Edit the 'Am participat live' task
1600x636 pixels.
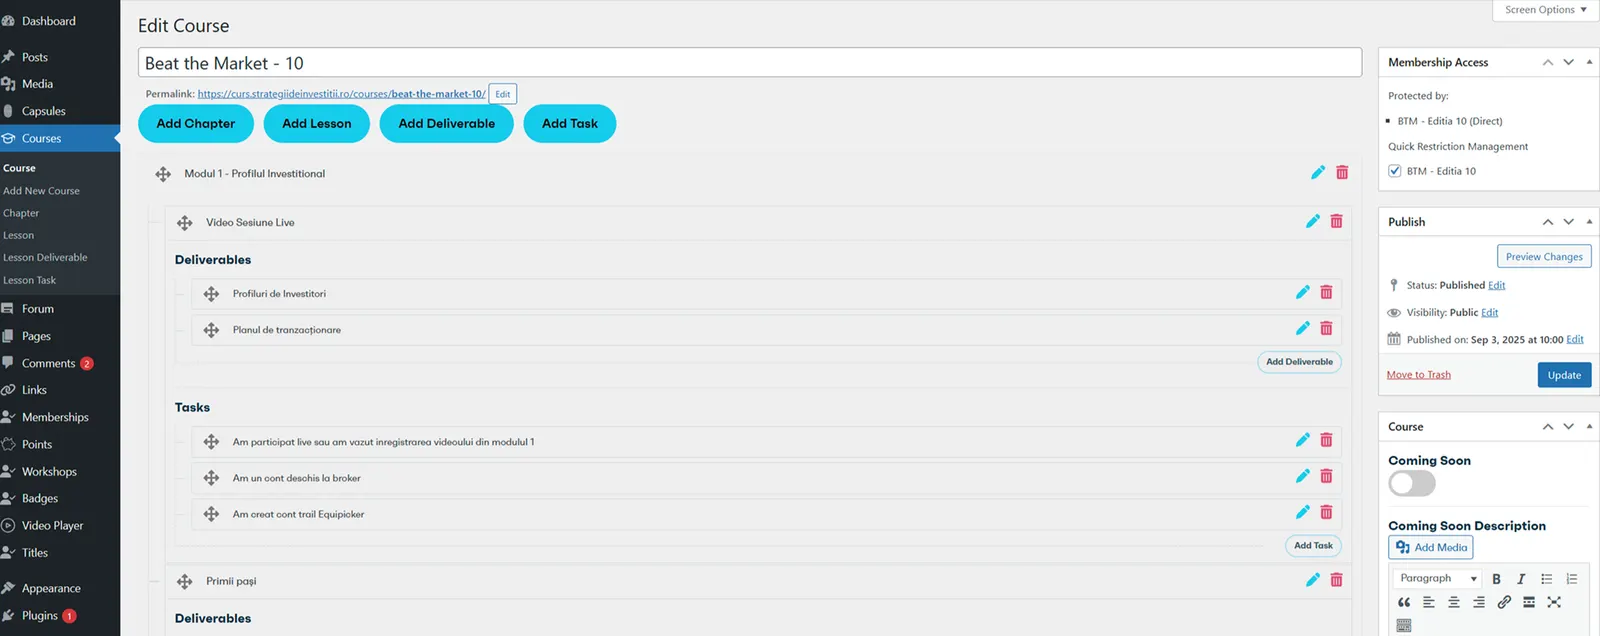point(1302,440)
